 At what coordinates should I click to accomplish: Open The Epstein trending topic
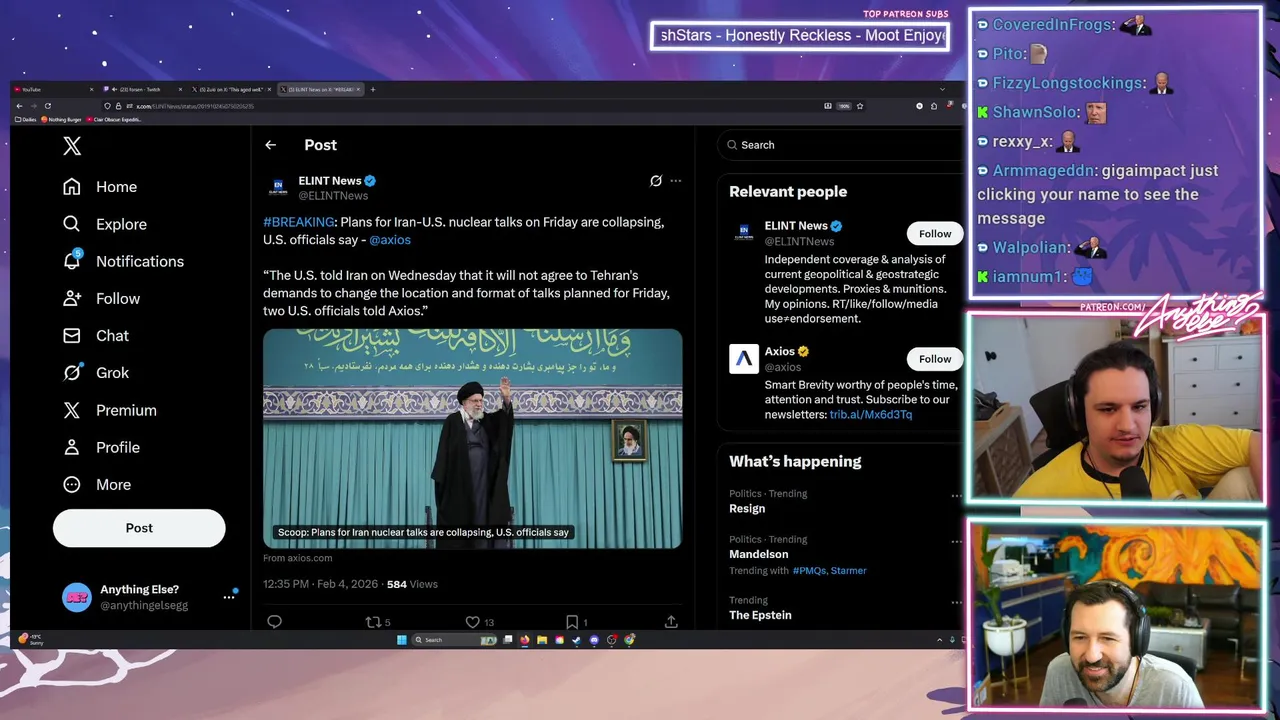pos(760,615)
